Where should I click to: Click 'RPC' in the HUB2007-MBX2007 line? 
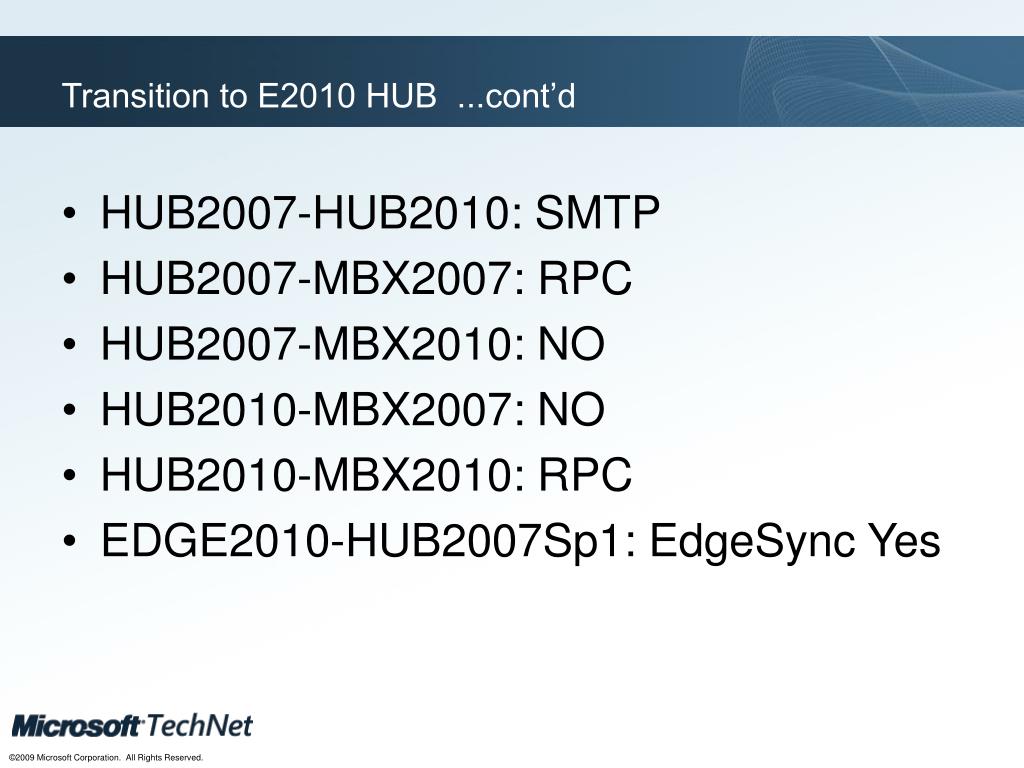(585, 278)
